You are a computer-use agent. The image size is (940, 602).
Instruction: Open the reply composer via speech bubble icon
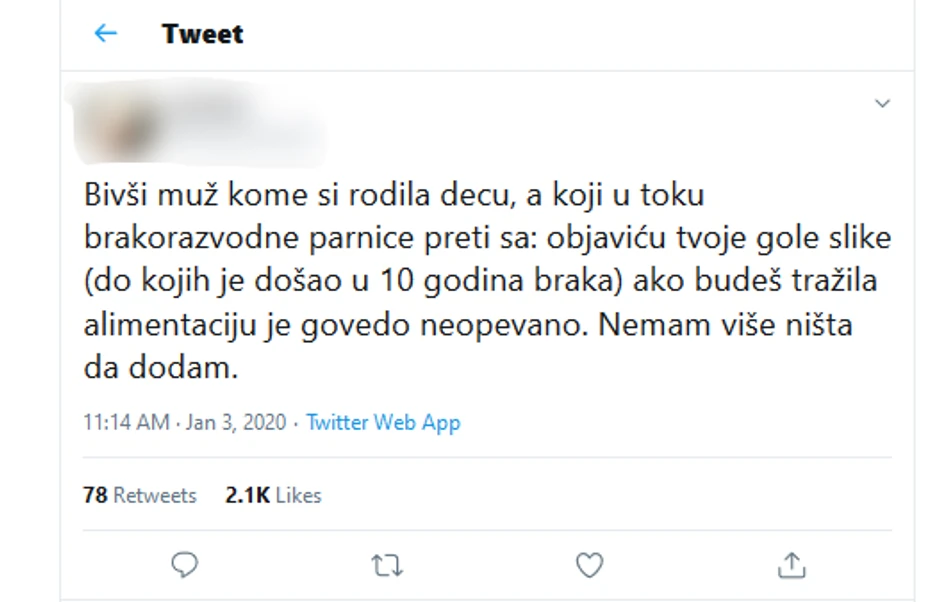(184, 565)
